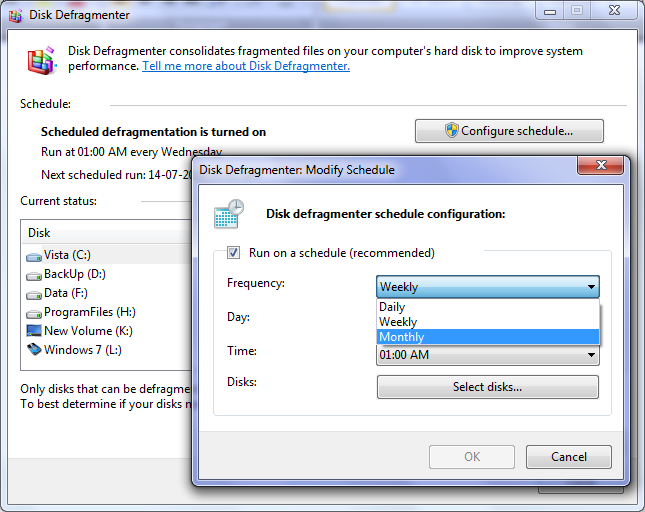The image size is (645, 512).
Task: Open the Time dropdown showing 01:00 AM
Action: tap(590, 355)
